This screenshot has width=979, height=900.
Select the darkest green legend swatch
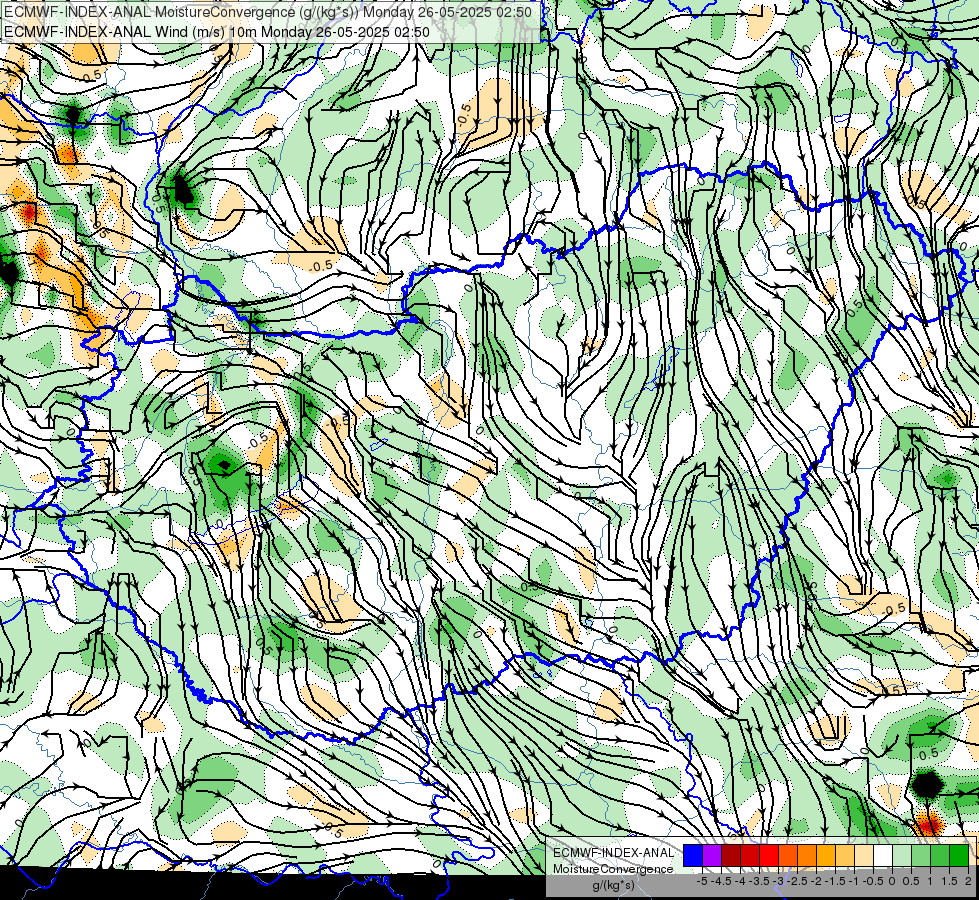click(x=959, y=855)
